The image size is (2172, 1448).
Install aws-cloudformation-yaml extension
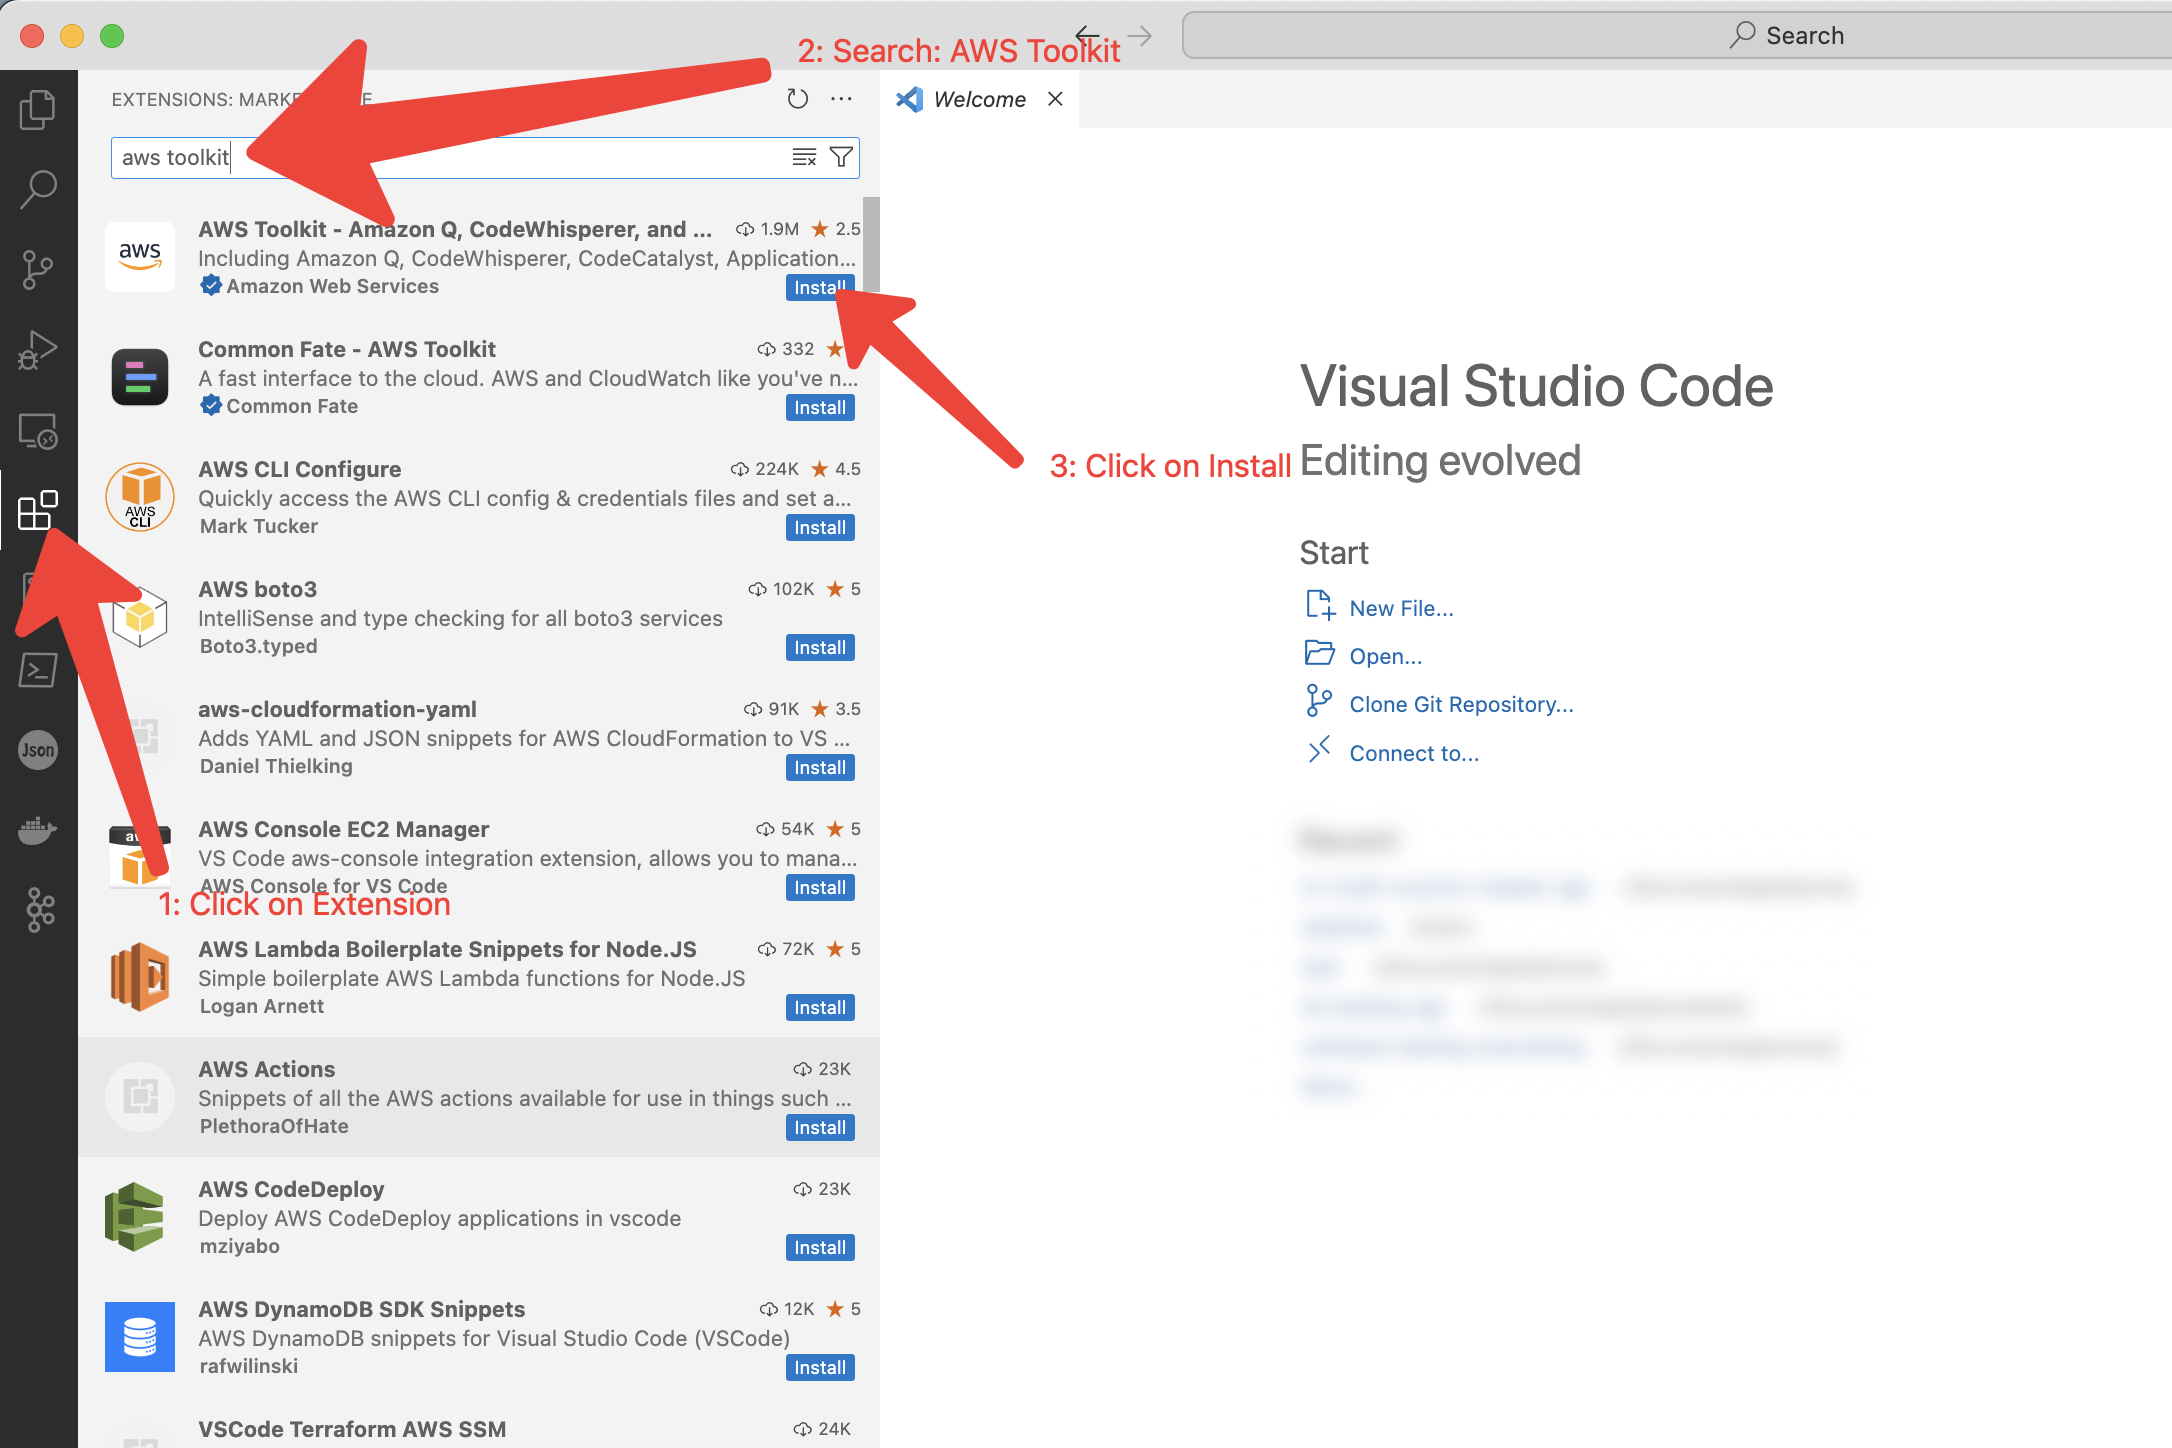tap(820, 767)
